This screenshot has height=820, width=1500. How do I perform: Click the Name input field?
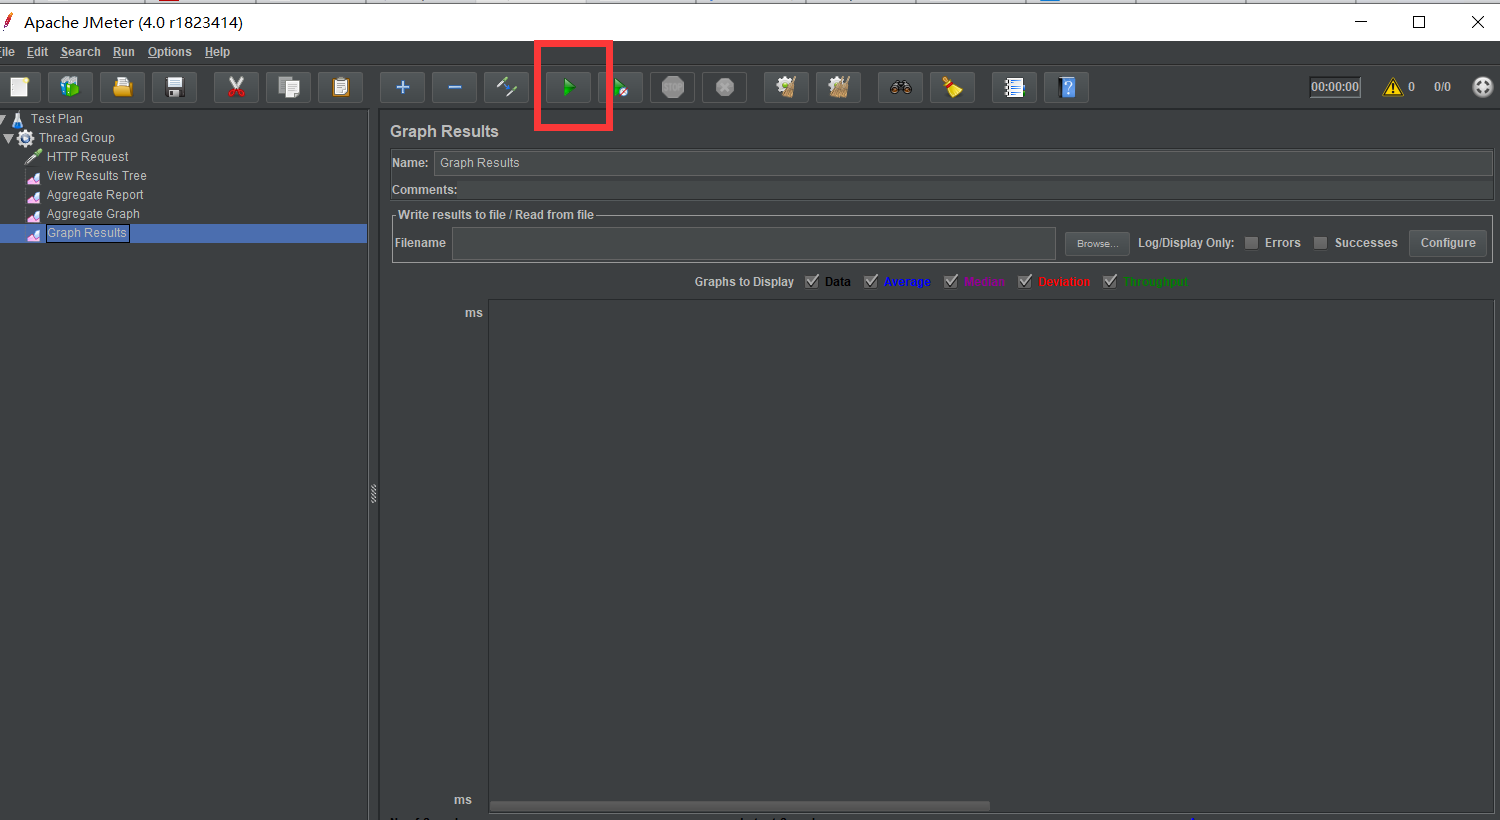963,163
